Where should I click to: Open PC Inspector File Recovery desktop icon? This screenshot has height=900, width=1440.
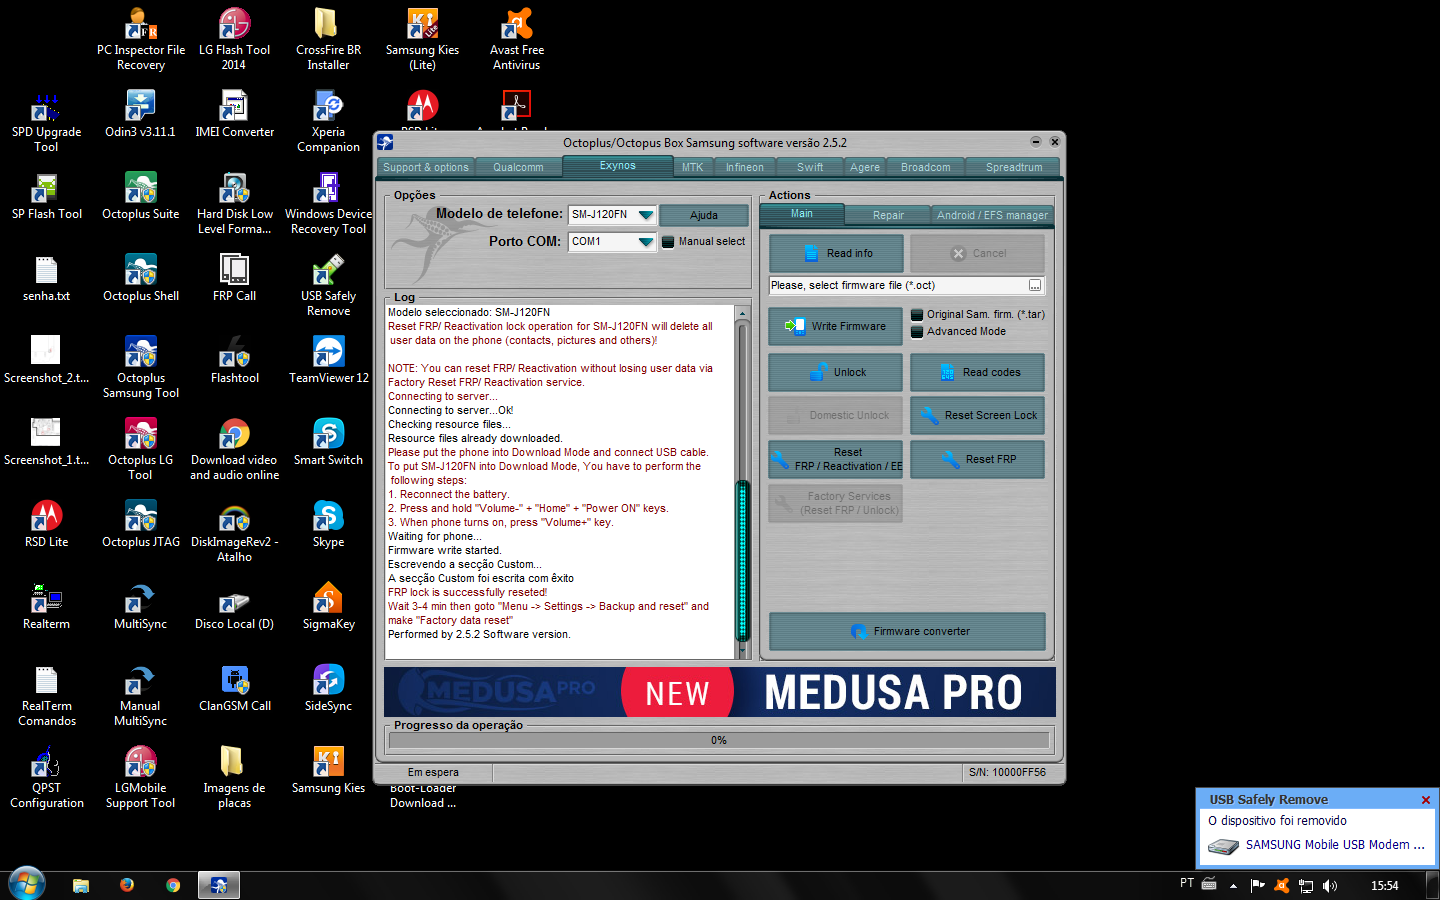[141, 40]
